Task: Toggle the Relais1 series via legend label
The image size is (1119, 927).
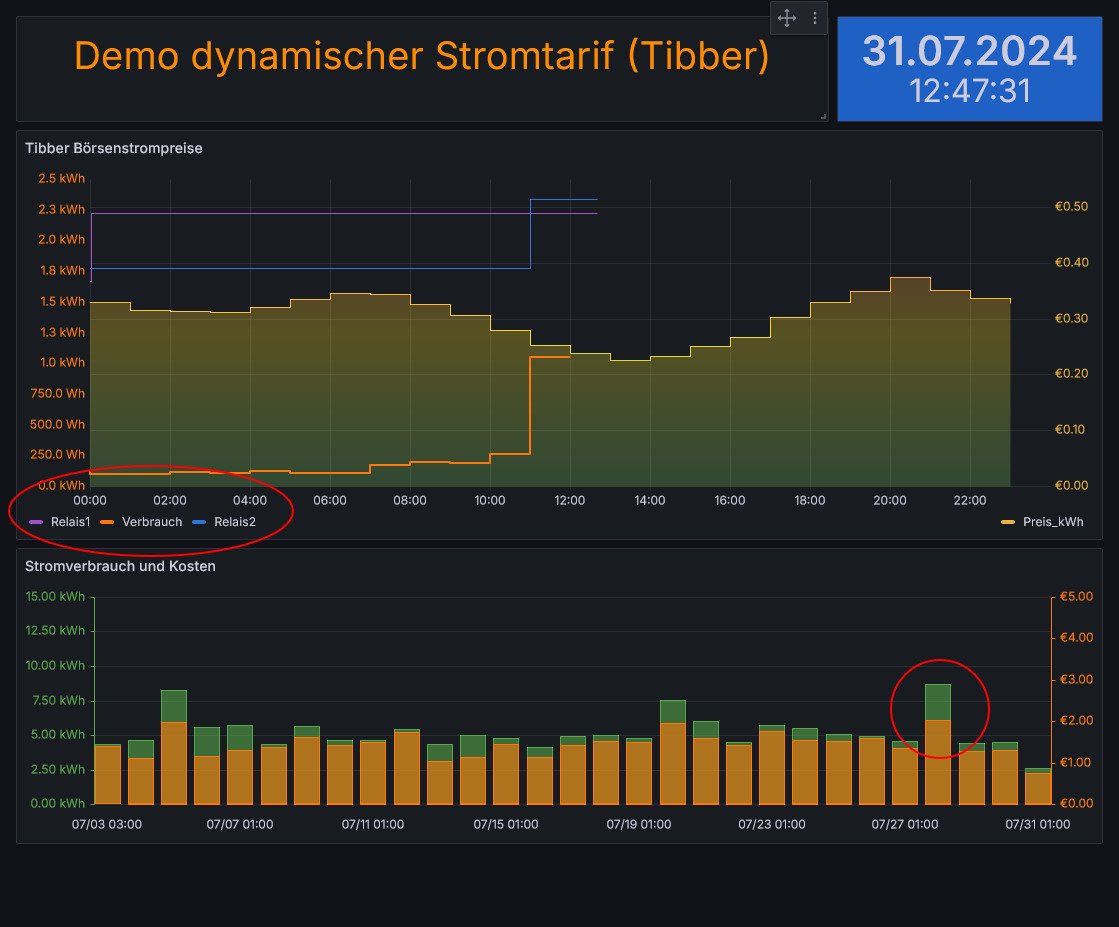Action: coord(70,522)
